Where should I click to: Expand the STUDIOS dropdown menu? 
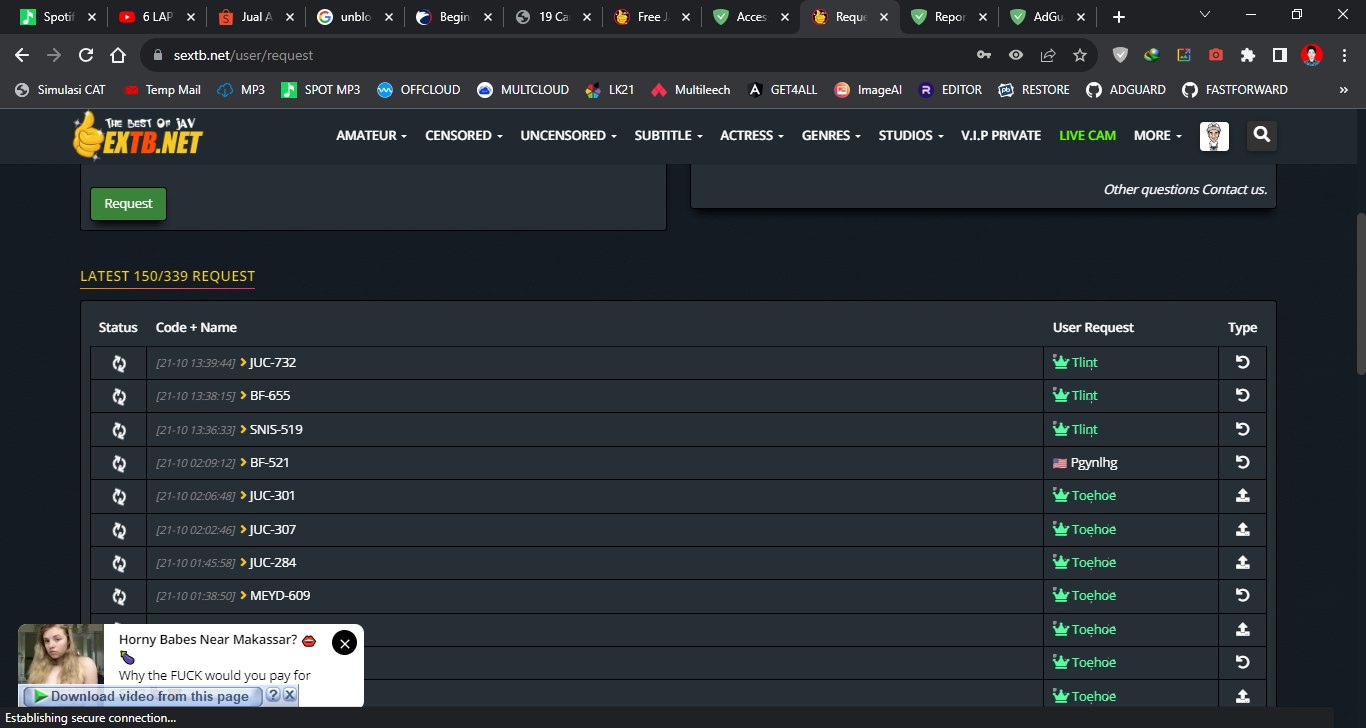pyautogui.click(x=910, y=136)
